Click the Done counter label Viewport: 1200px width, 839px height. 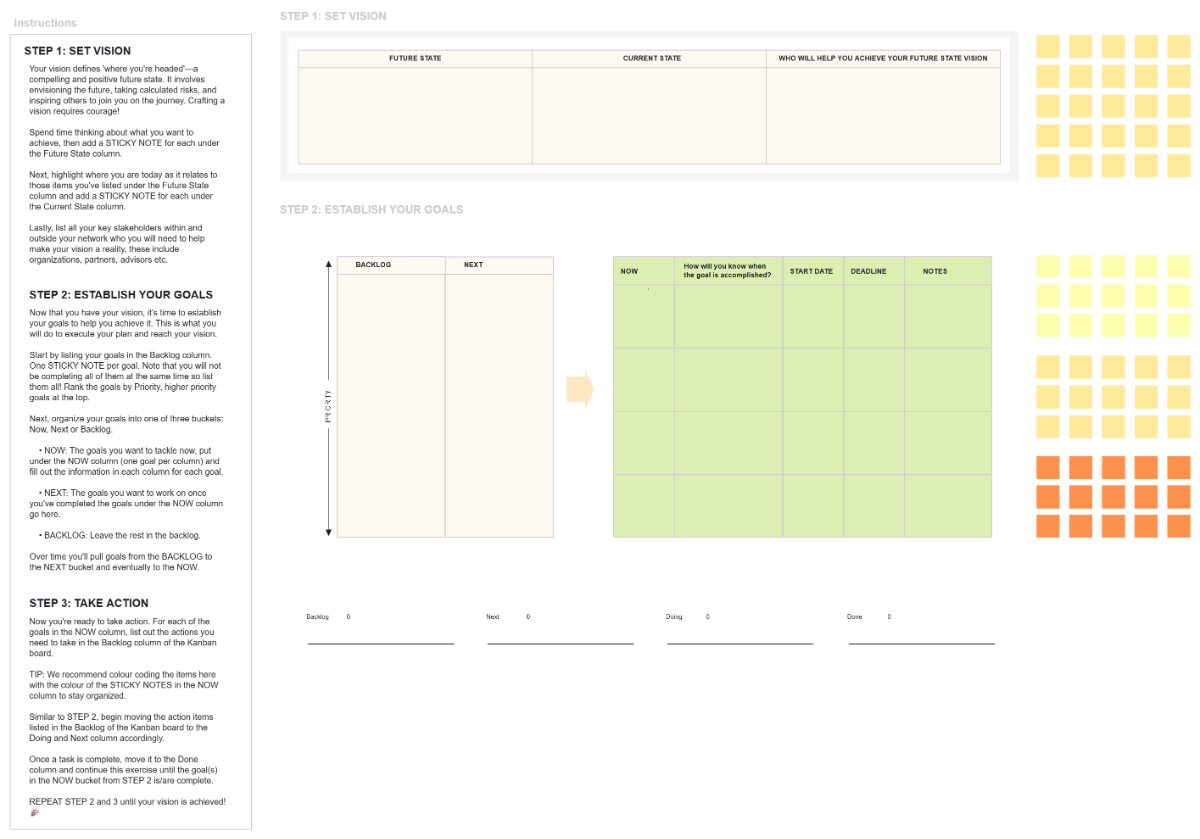click(x=855, y=617)
